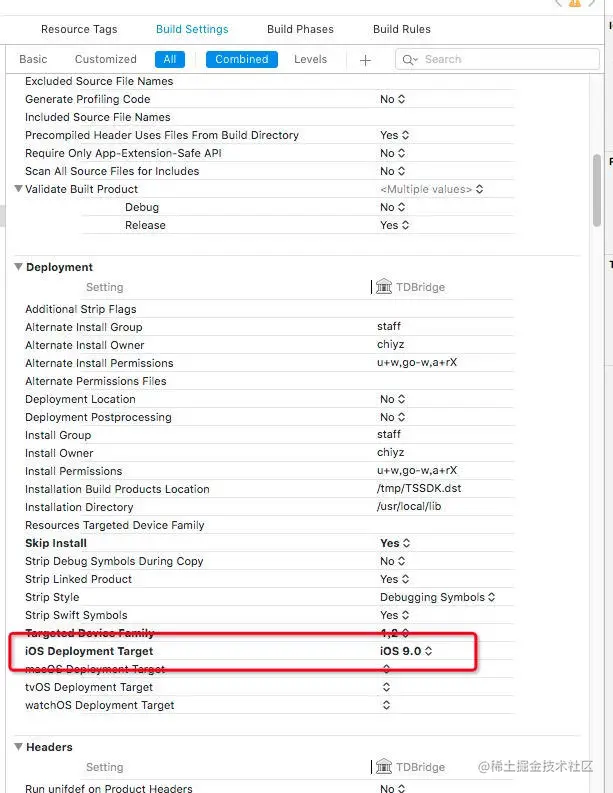Open the Release row value popup
This screenshot has height=793, width=613.
pos(395,225)
